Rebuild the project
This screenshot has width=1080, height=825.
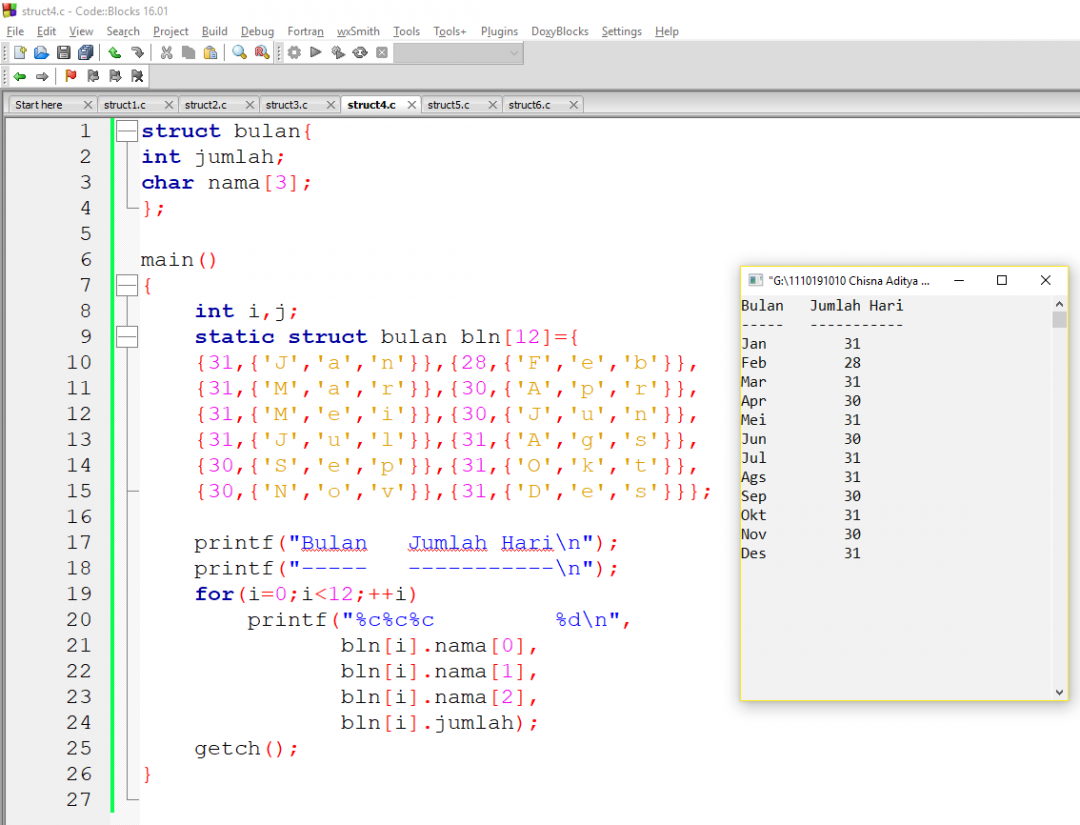click(x=360, y=52)
